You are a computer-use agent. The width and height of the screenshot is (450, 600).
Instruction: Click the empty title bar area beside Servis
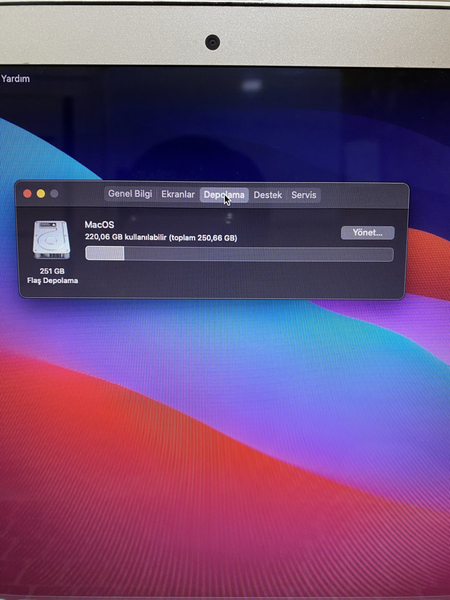click(362, 196)
